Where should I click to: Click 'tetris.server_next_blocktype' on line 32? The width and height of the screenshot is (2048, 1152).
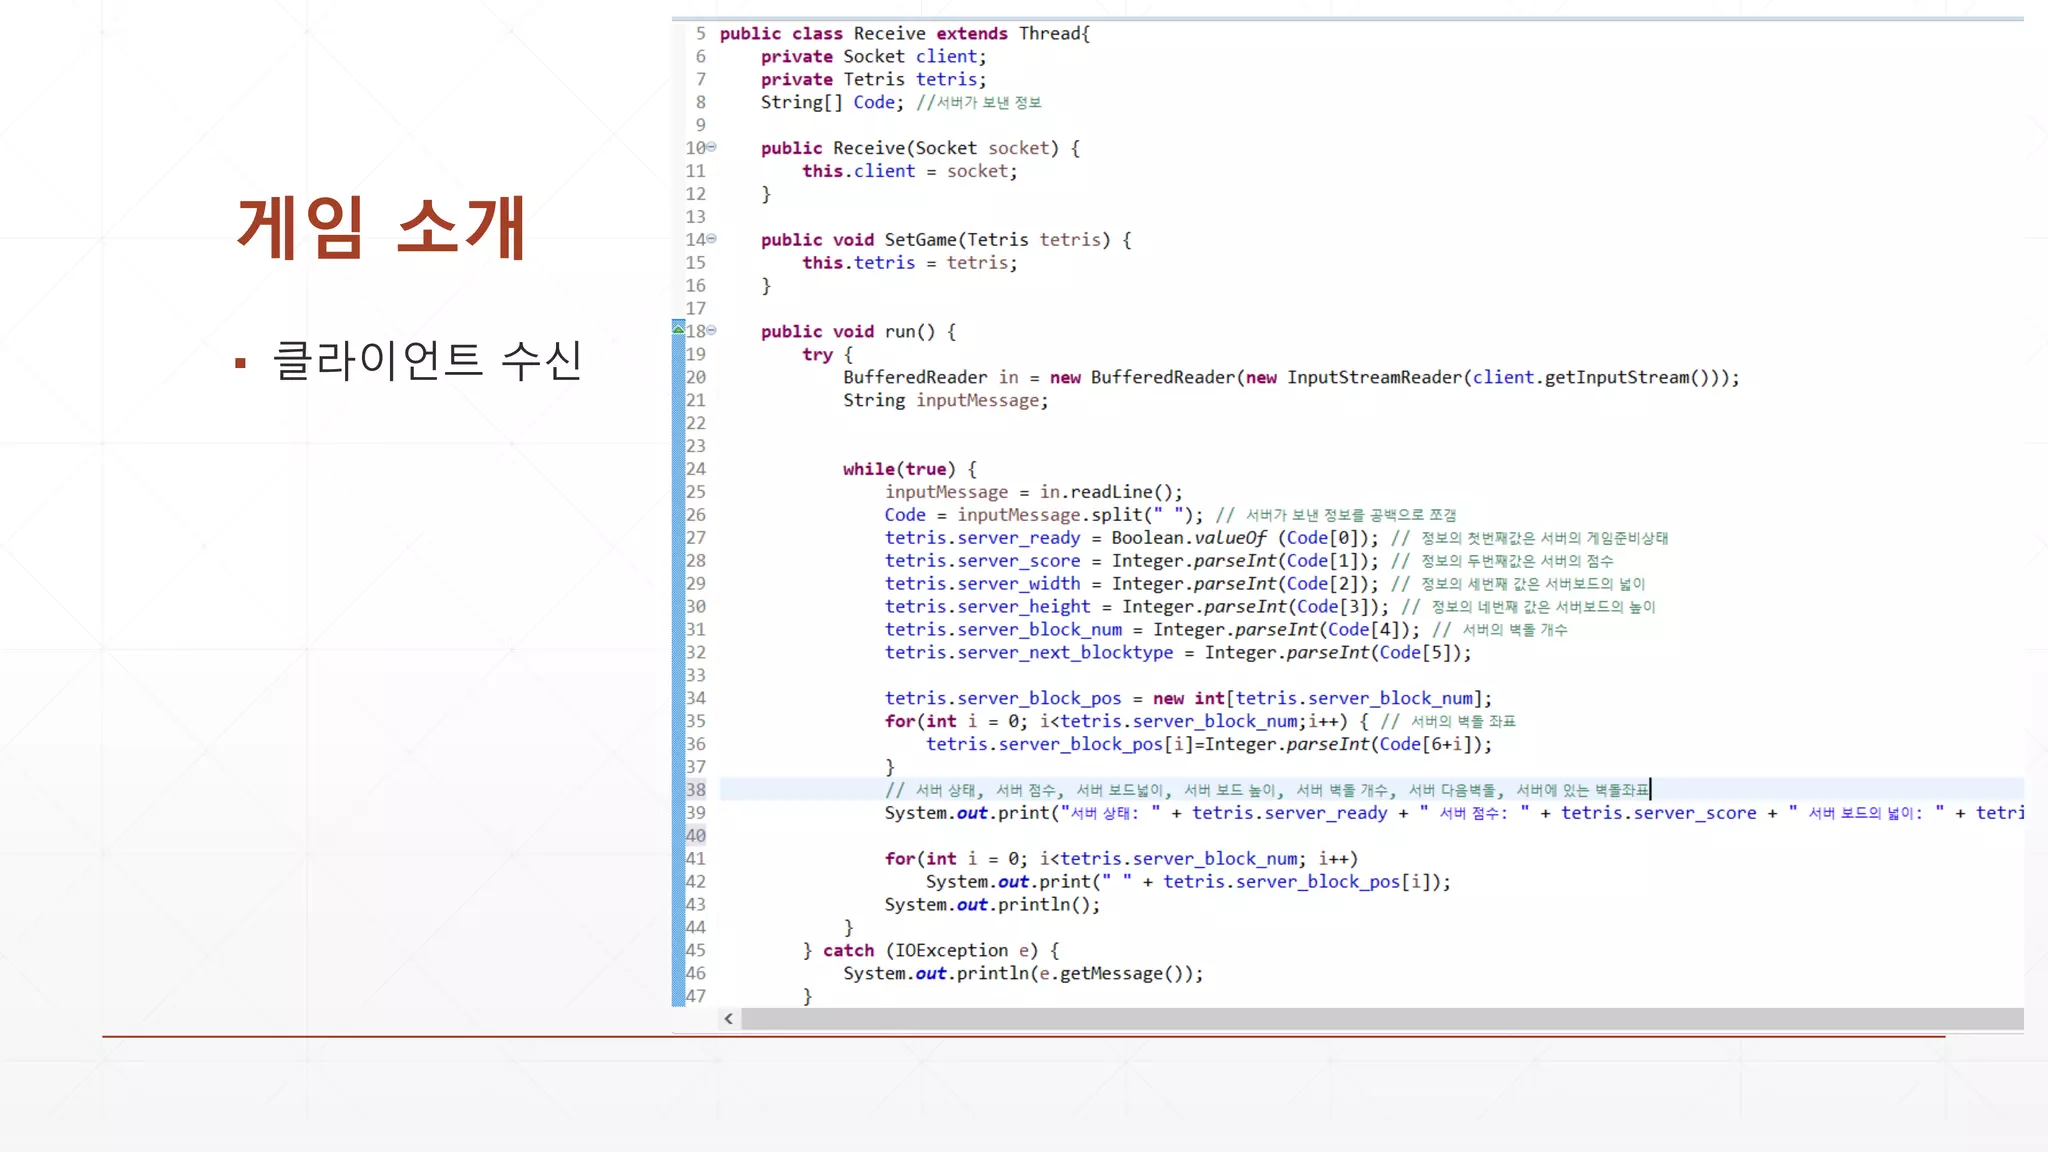pyautogui.click(x=1029, y=653)
